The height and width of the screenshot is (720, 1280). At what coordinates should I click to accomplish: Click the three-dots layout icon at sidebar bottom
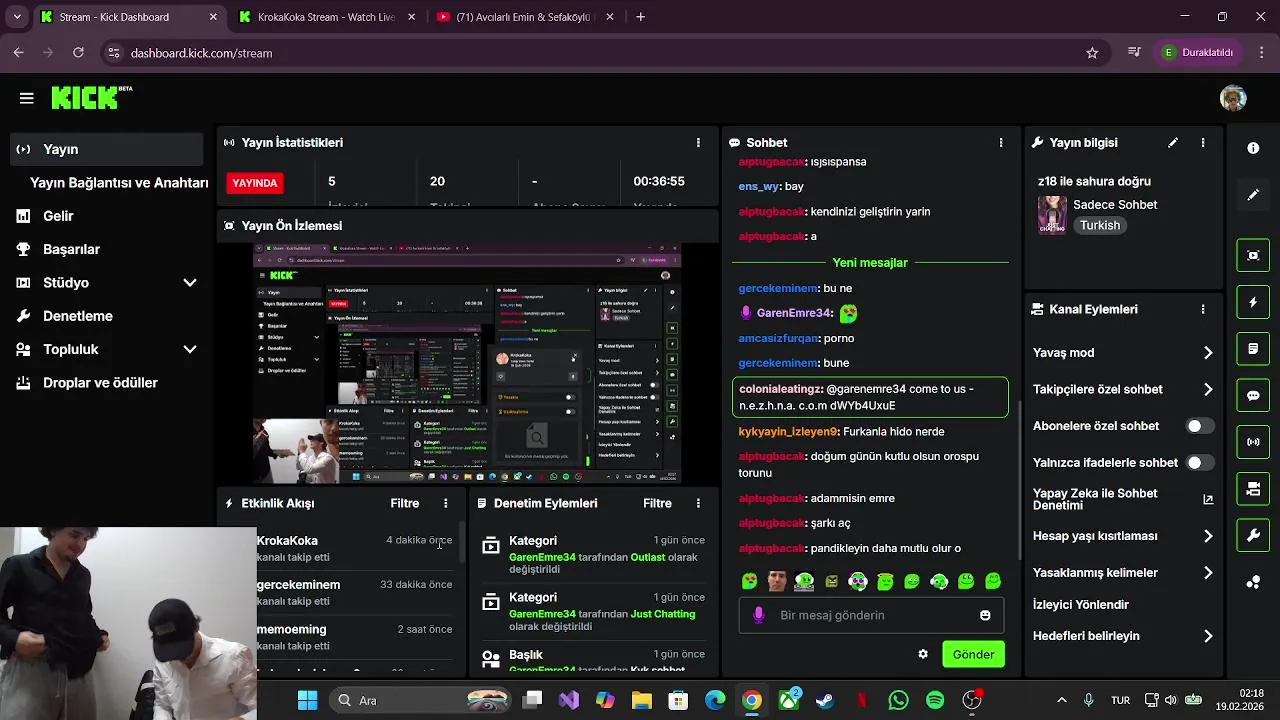(1253, 583)
